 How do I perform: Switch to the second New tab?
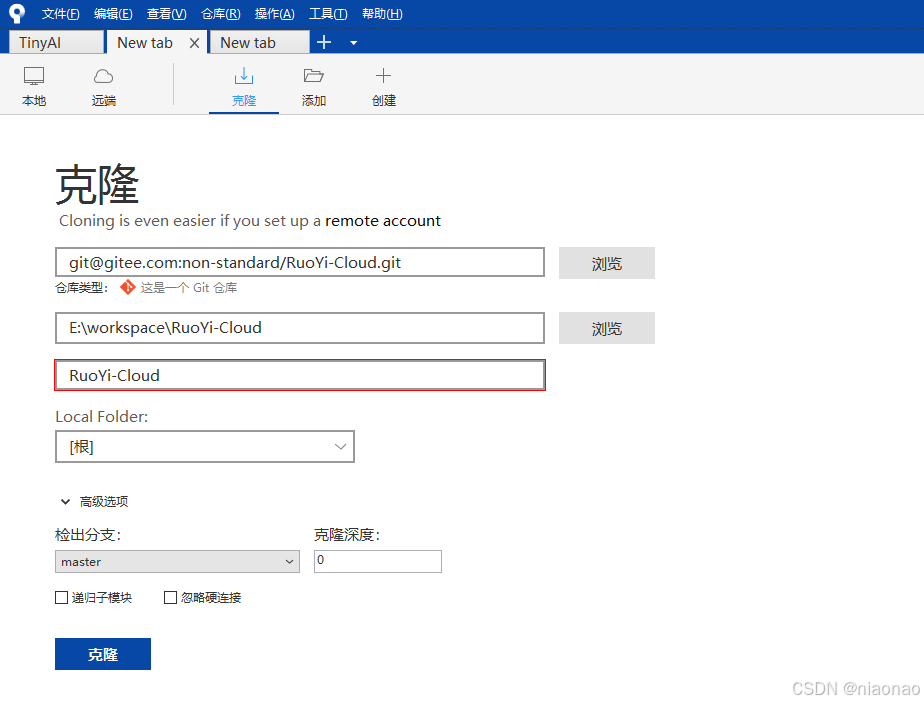[259, 42]
